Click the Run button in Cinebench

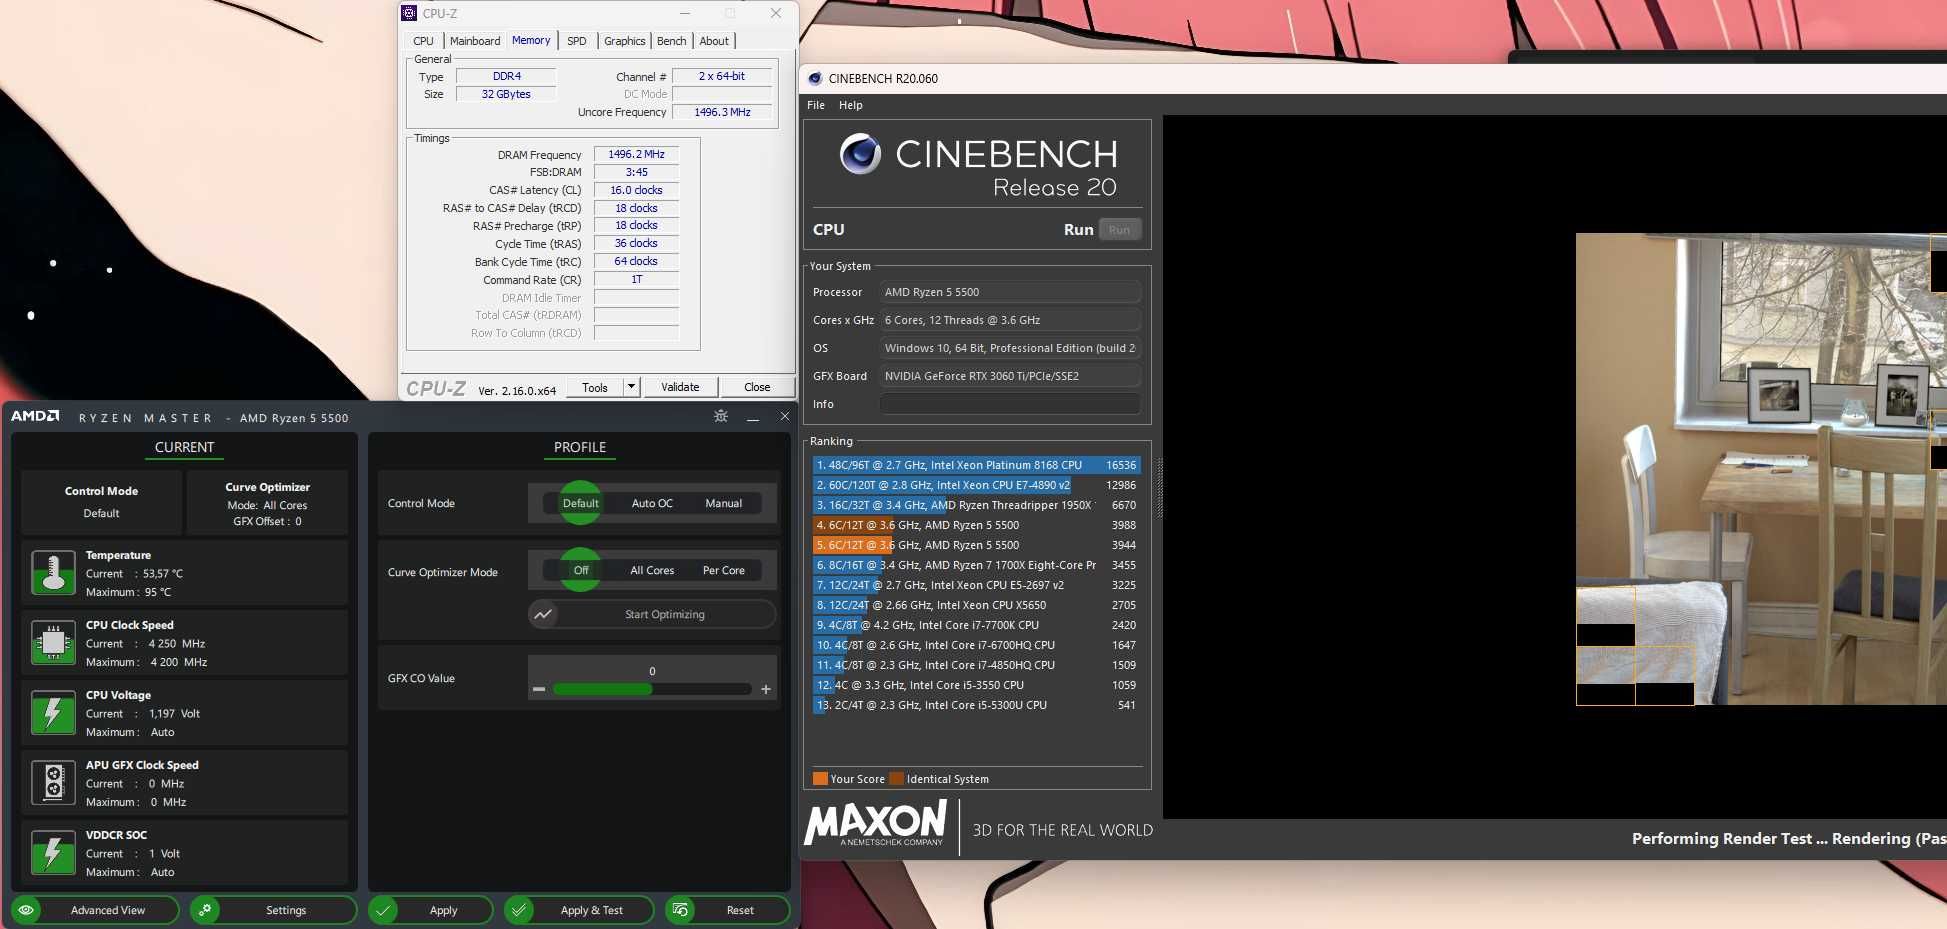click(1120, 230)
